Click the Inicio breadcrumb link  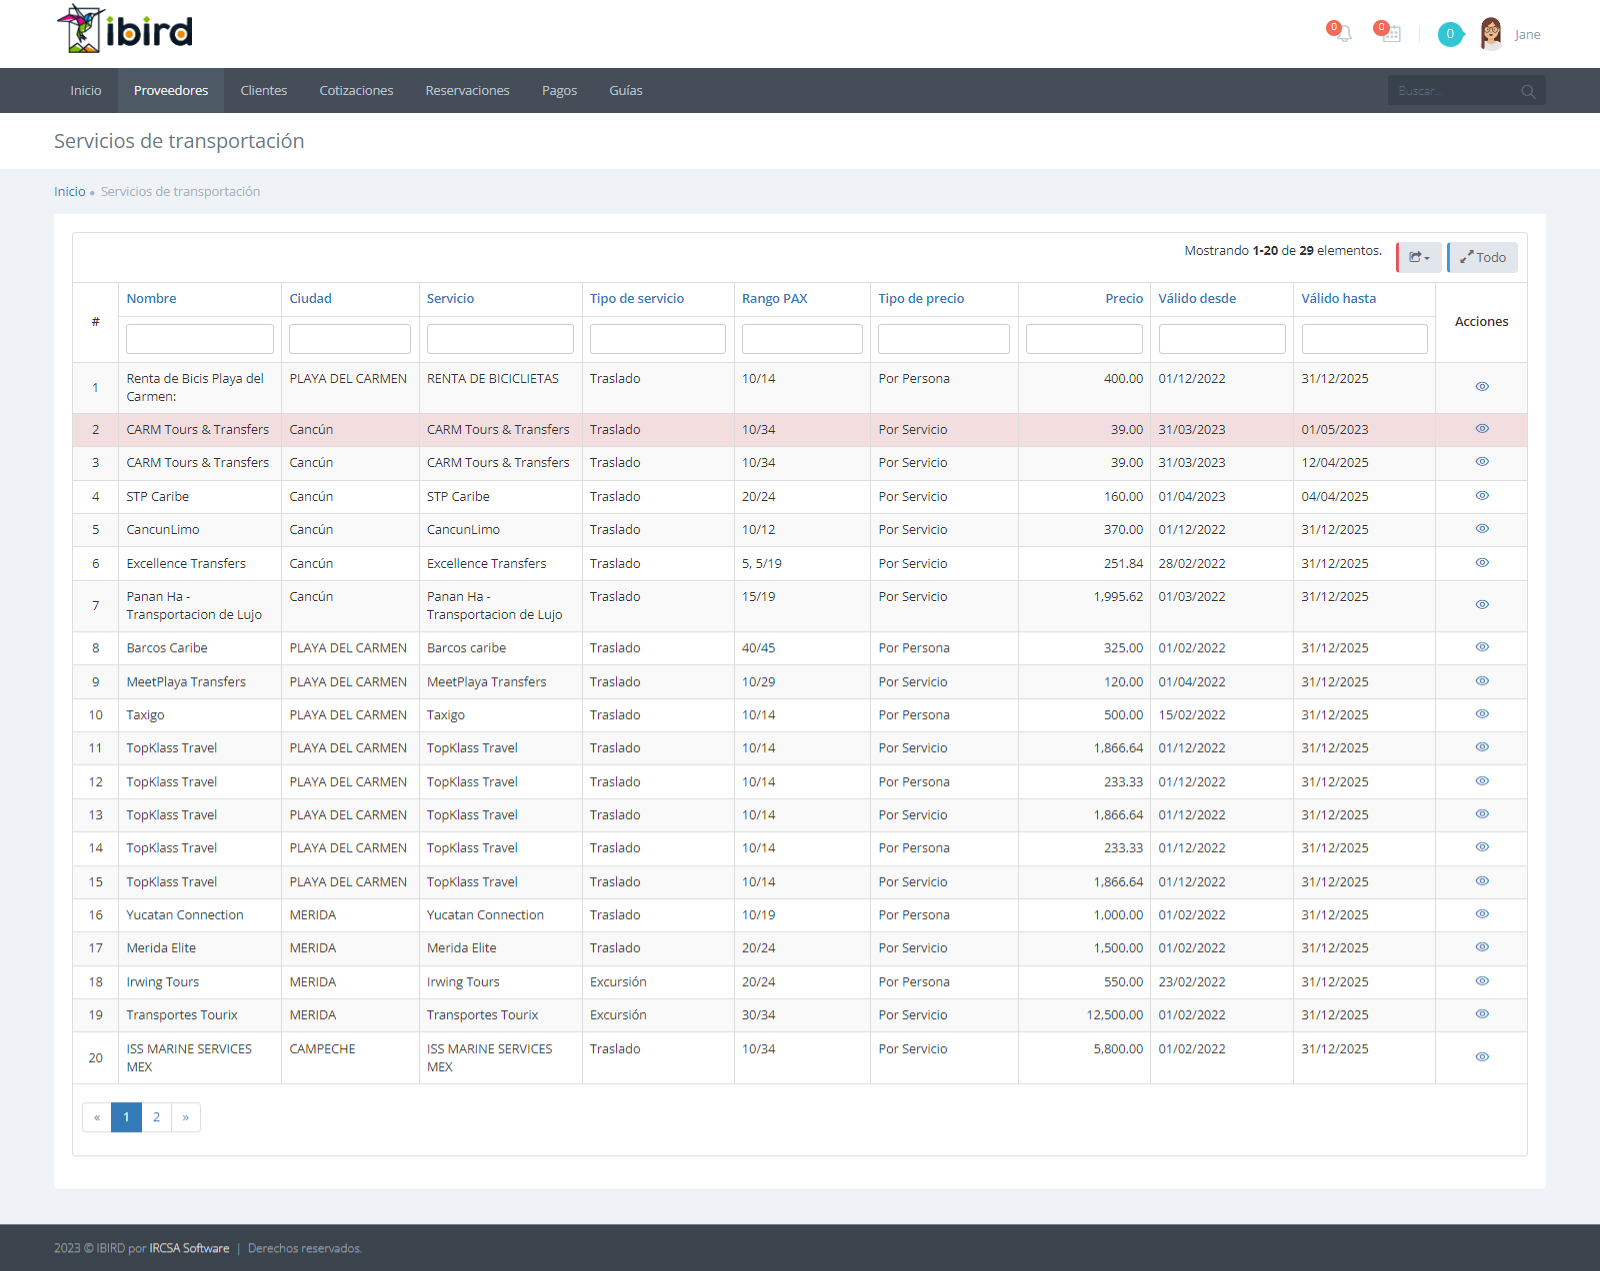pos(70,191)
